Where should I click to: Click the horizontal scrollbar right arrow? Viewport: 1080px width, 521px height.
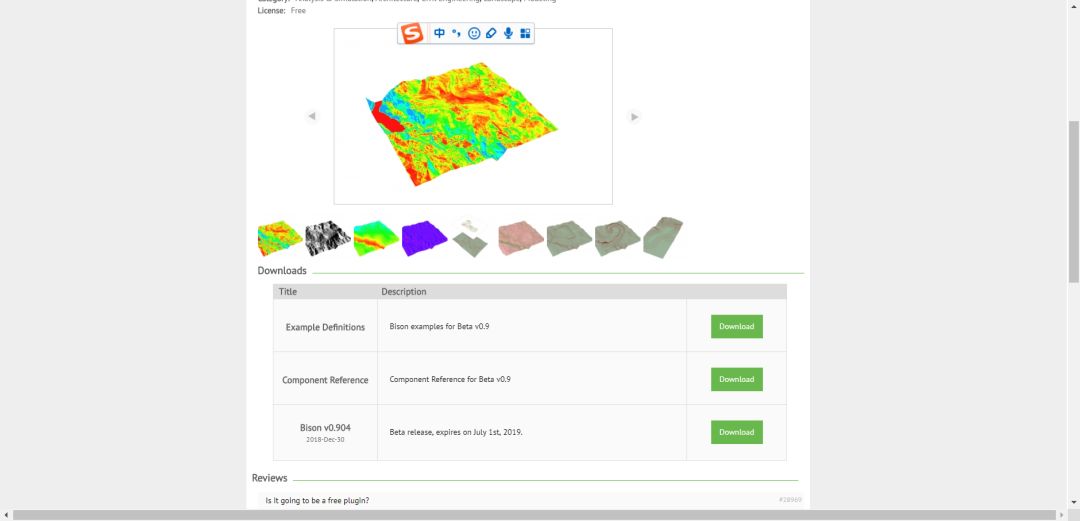point(1061,515)
